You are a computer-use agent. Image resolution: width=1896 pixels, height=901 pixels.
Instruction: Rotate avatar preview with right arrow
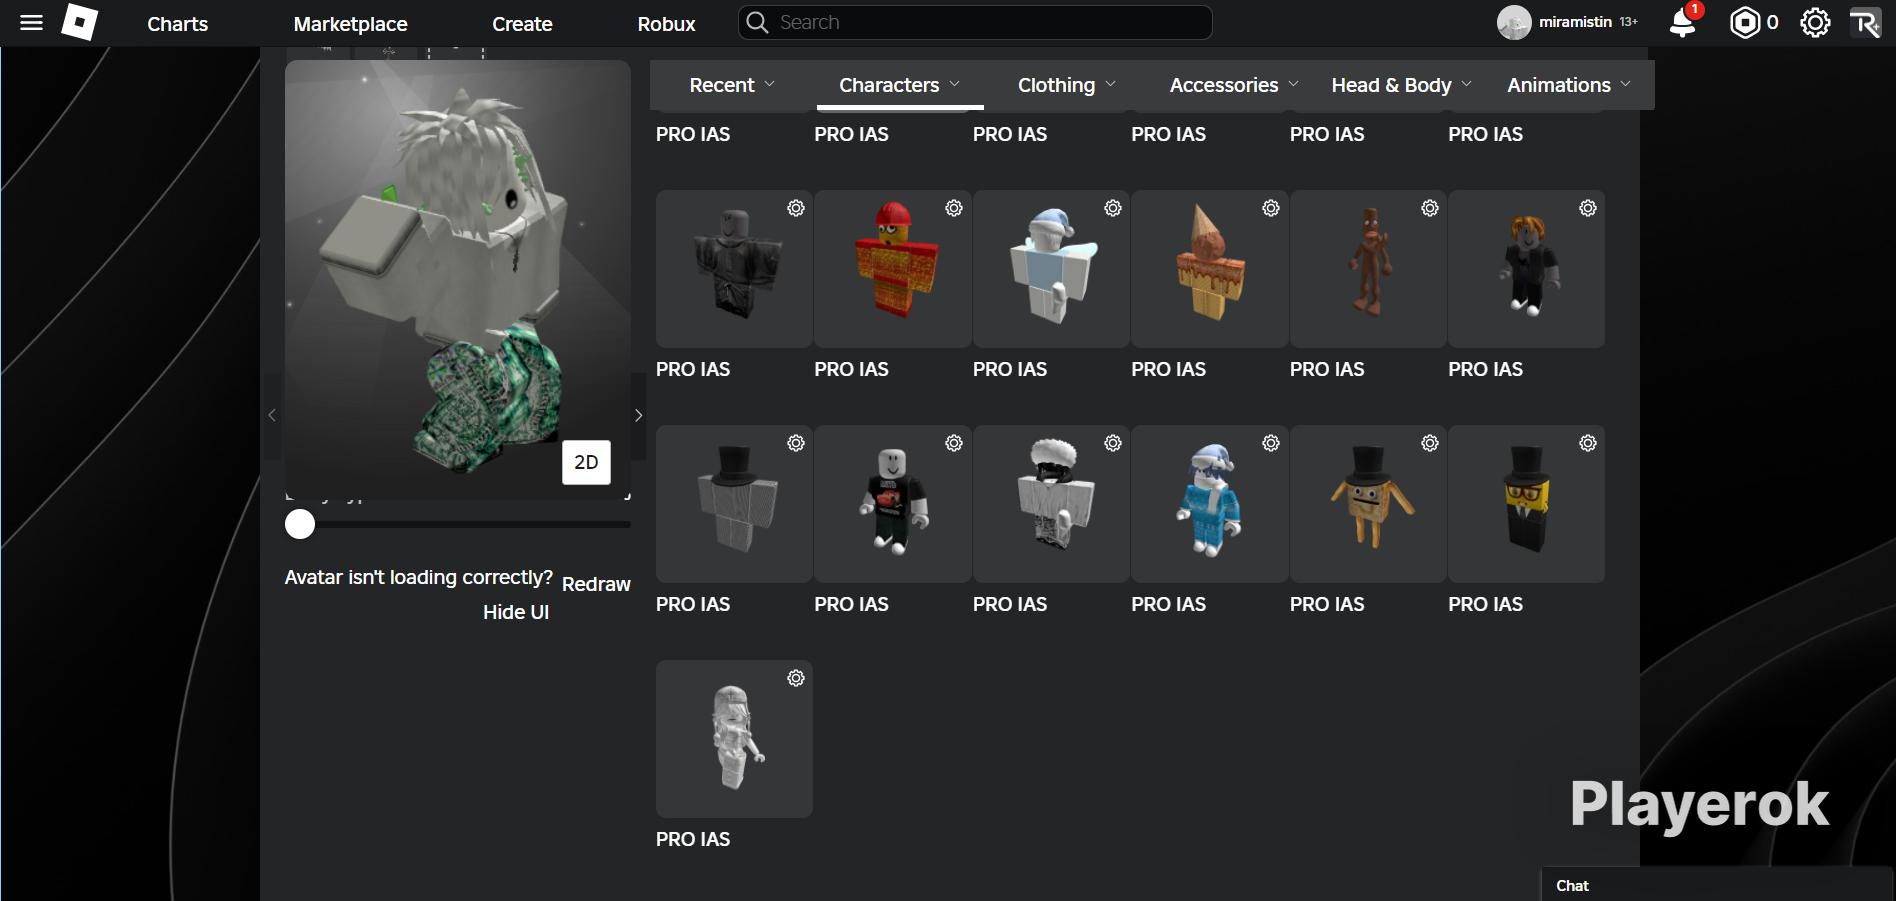click(638, 415)
